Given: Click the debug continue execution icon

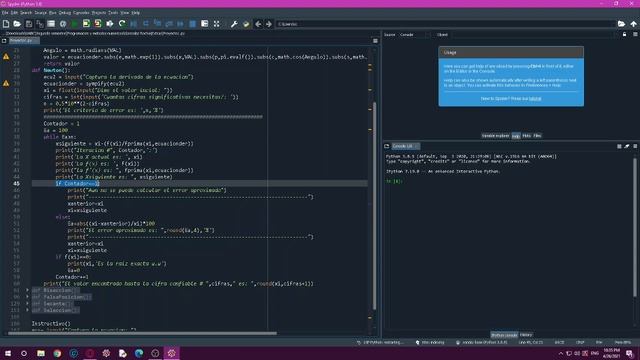Looking at the screenshot, I should coord(180,24).
